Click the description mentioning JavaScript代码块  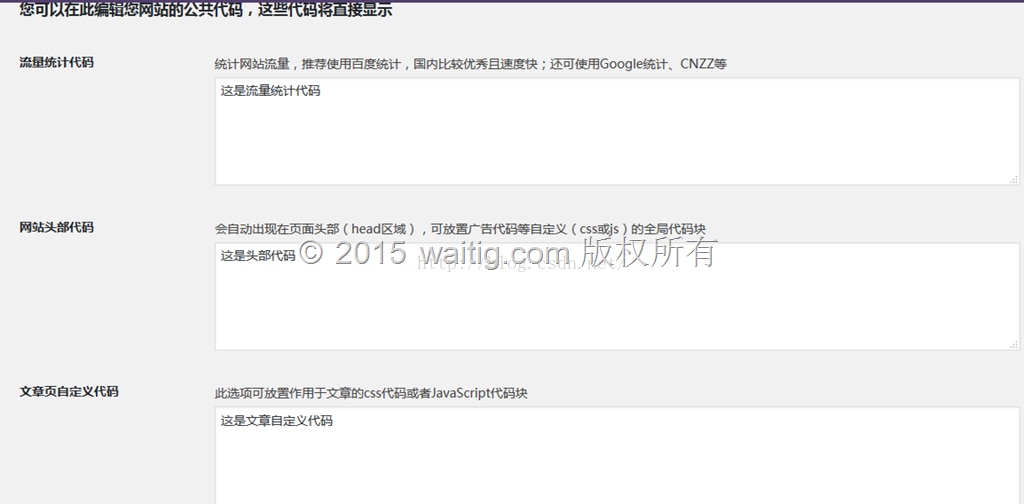[x=371, y=394]
